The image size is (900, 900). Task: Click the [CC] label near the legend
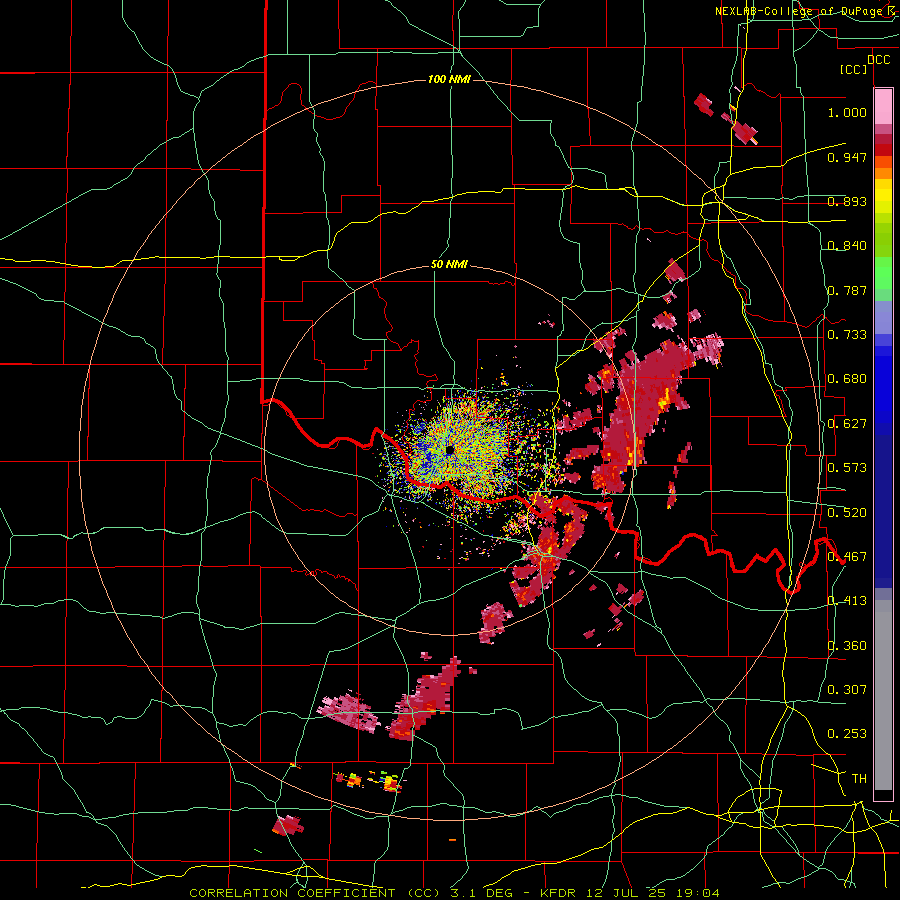point(854,69)
